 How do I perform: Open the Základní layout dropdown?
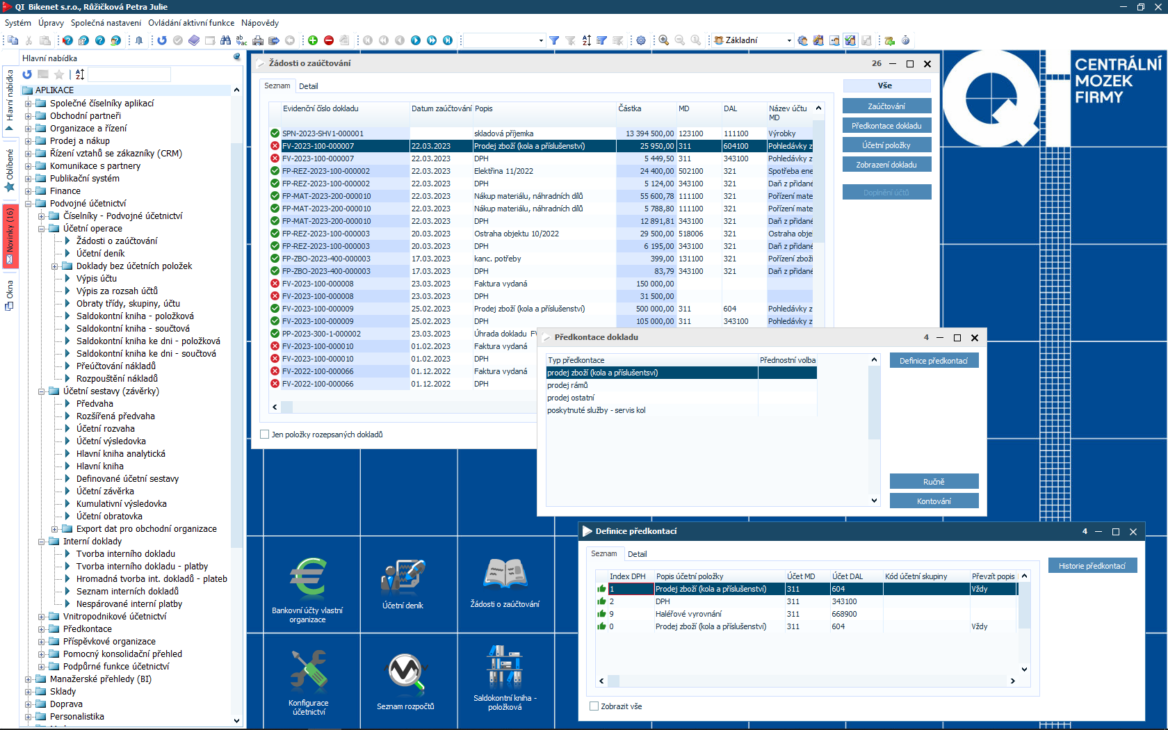pos(788,41)
